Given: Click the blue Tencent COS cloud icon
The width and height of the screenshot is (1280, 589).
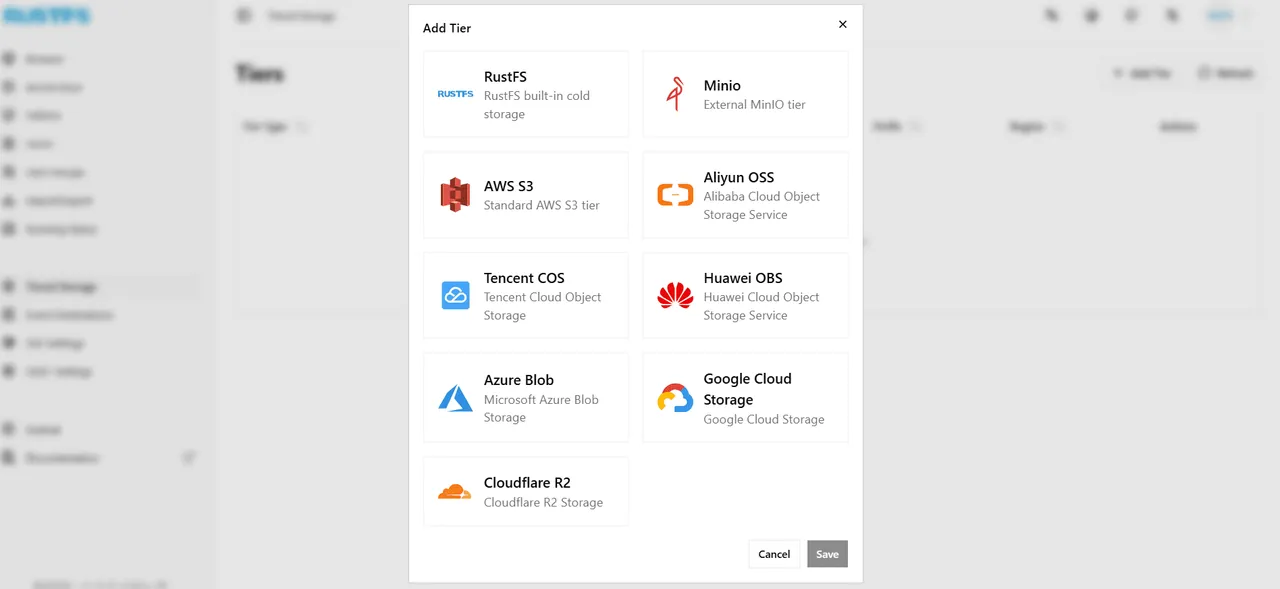Looking at the screenshot, I should point(456,295).
